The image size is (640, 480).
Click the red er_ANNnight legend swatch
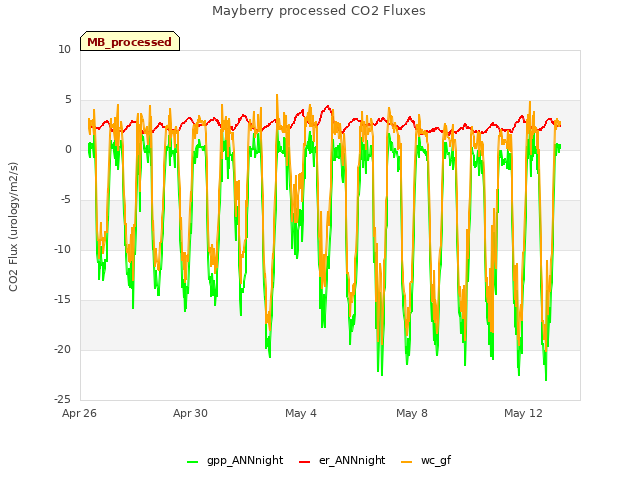point(304,462)
